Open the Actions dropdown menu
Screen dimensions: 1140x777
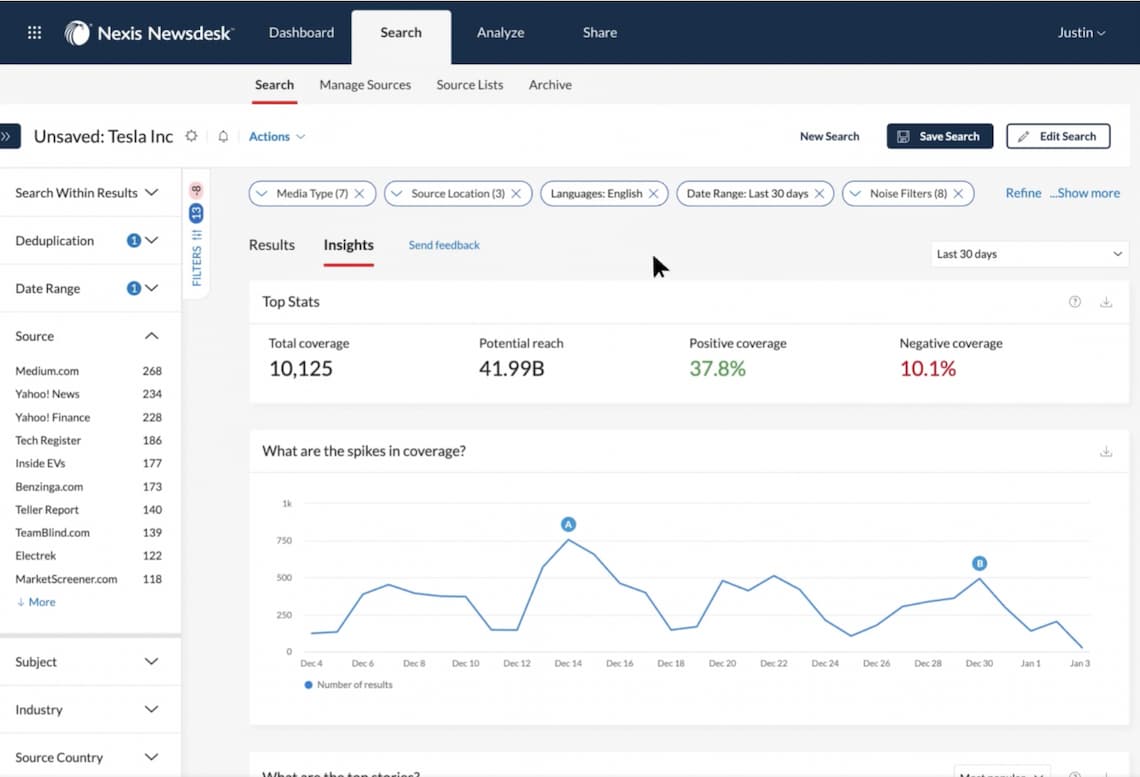click(277, 136)
